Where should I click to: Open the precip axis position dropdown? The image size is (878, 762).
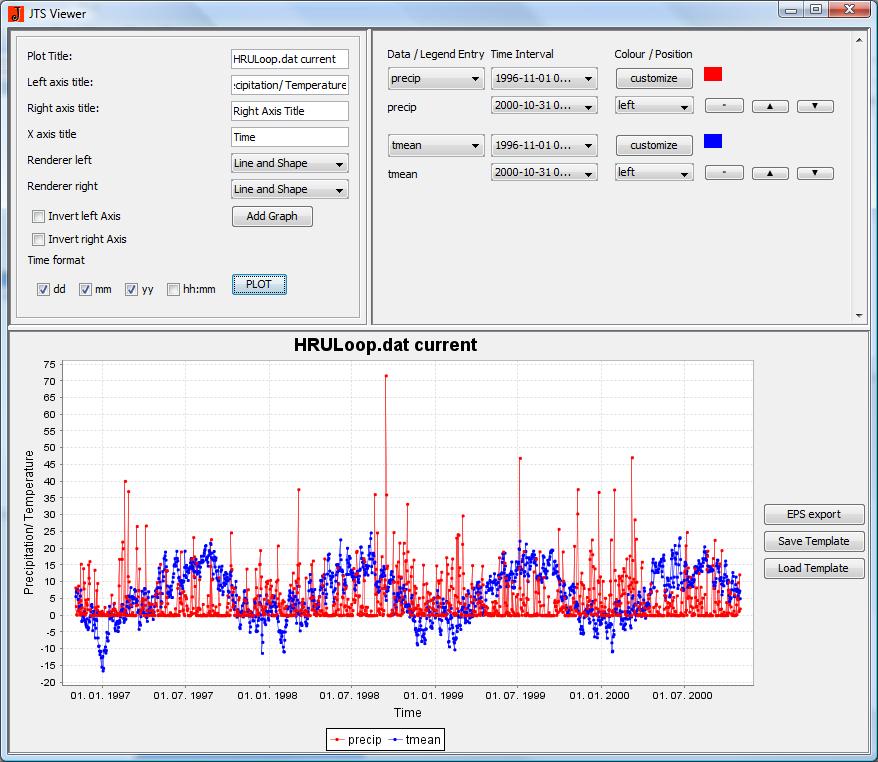pyautogui.click(x=654, y=105)
